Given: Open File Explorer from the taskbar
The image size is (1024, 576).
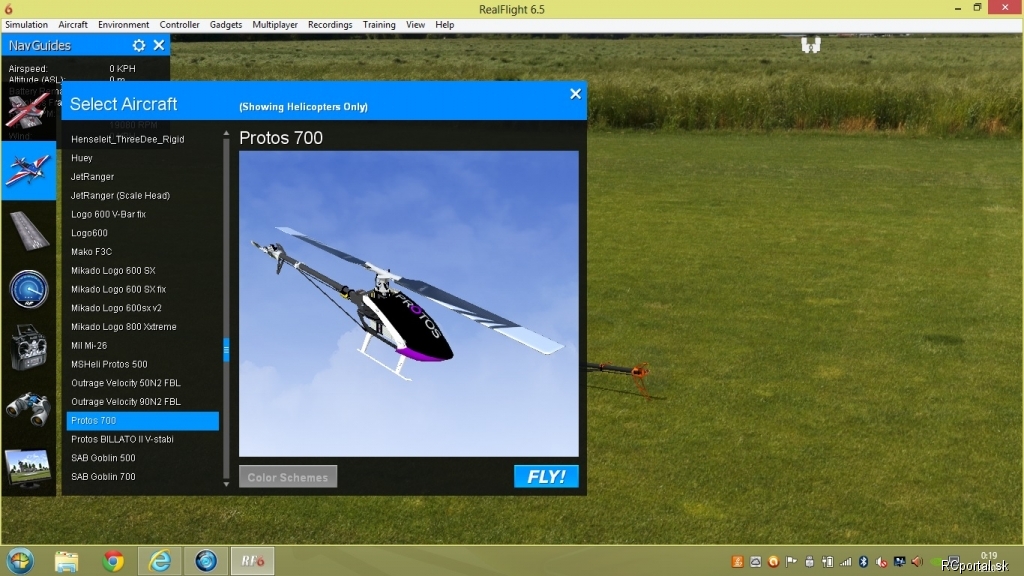Looking at the screenshot, I should pos(67,562).
